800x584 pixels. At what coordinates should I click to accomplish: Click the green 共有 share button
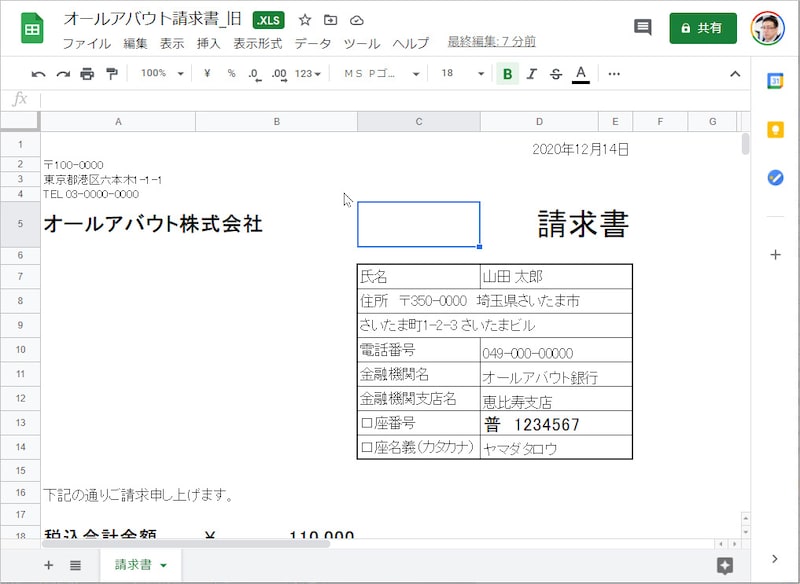pos(703,28)
